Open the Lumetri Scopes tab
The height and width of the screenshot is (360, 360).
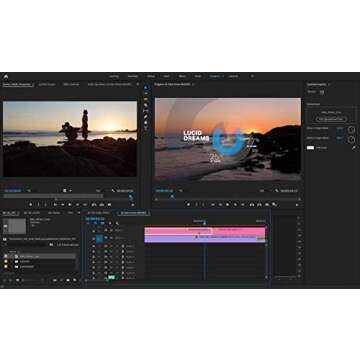(x=47, y=84)
